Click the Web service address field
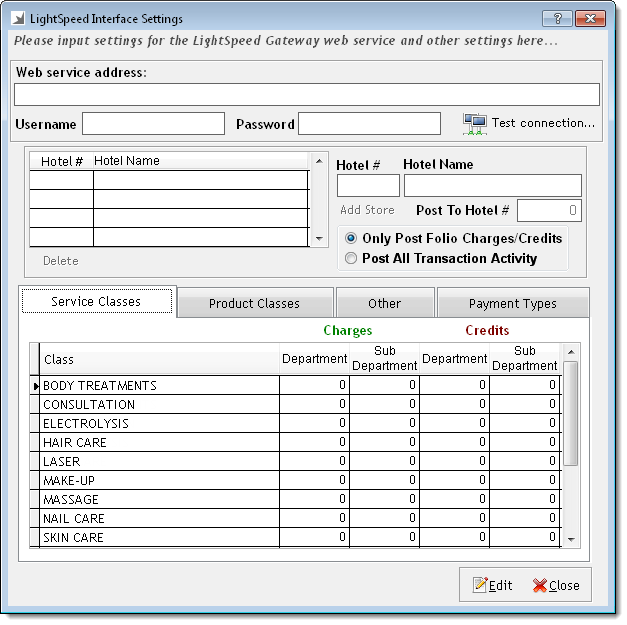The width and height of the screenshot is (627, 625). [x=306, y=94]
